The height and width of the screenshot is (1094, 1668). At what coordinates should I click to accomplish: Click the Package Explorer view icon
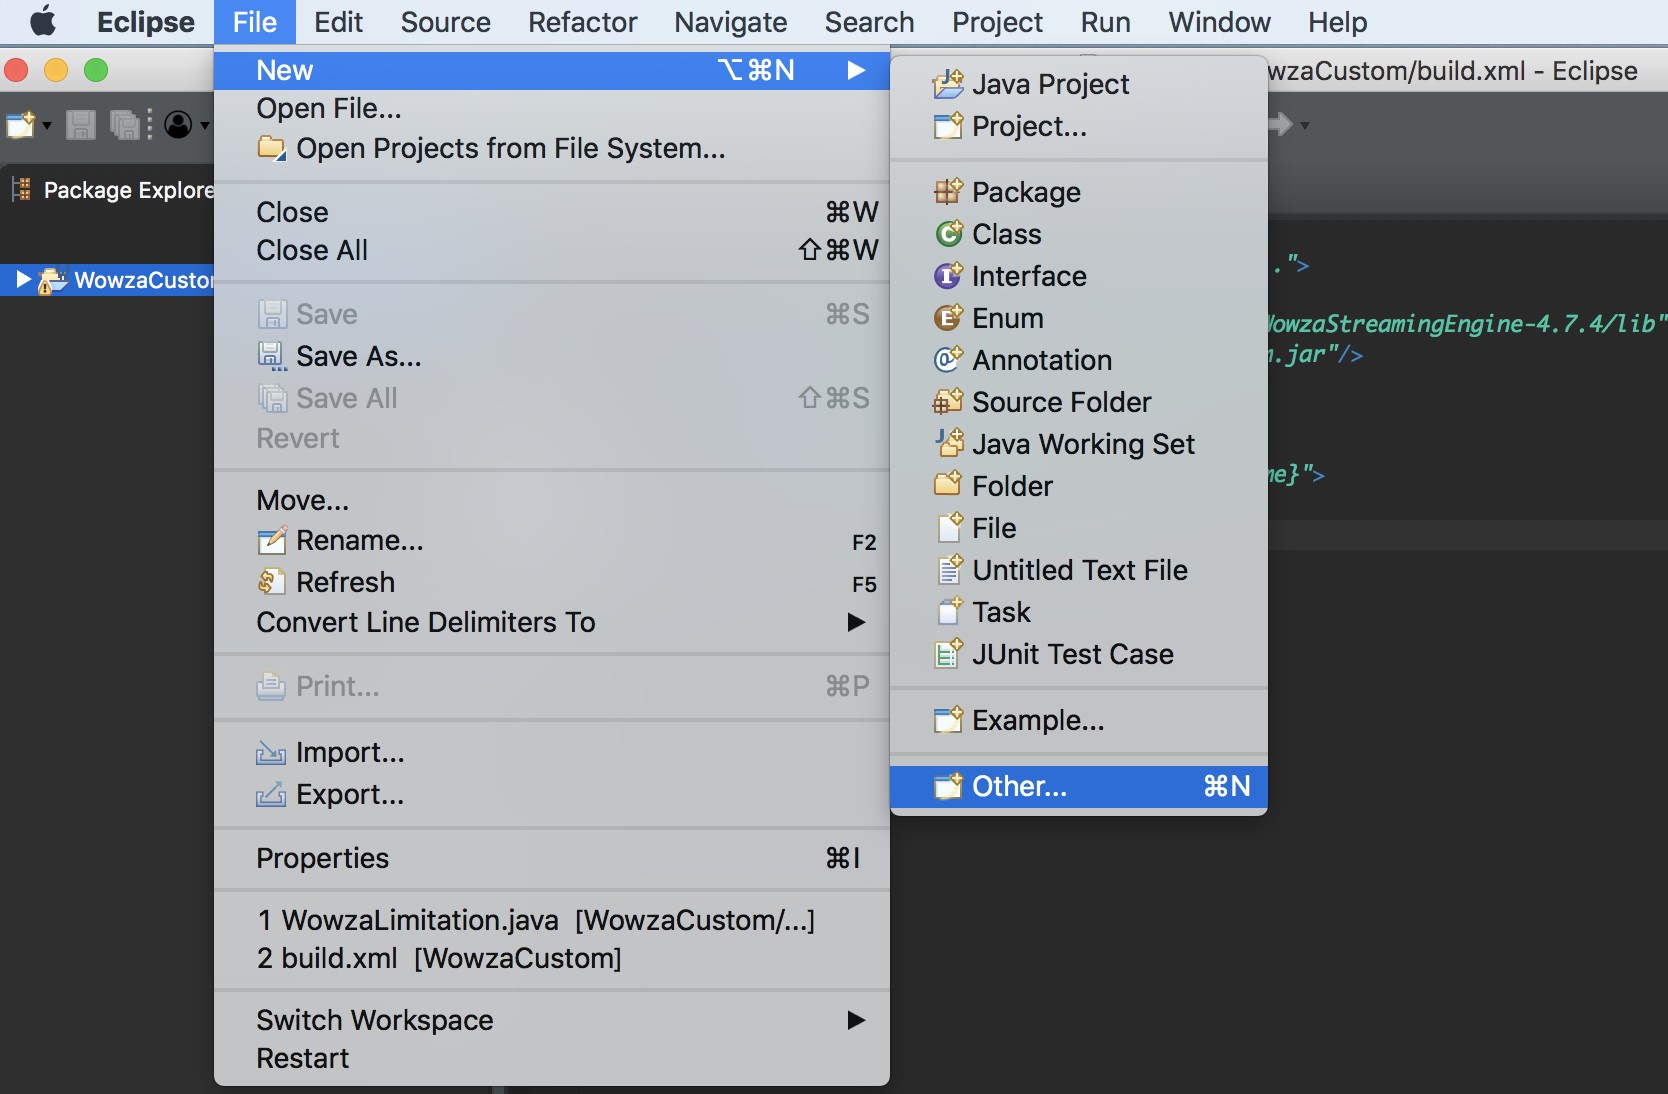[x=22, y=189]
